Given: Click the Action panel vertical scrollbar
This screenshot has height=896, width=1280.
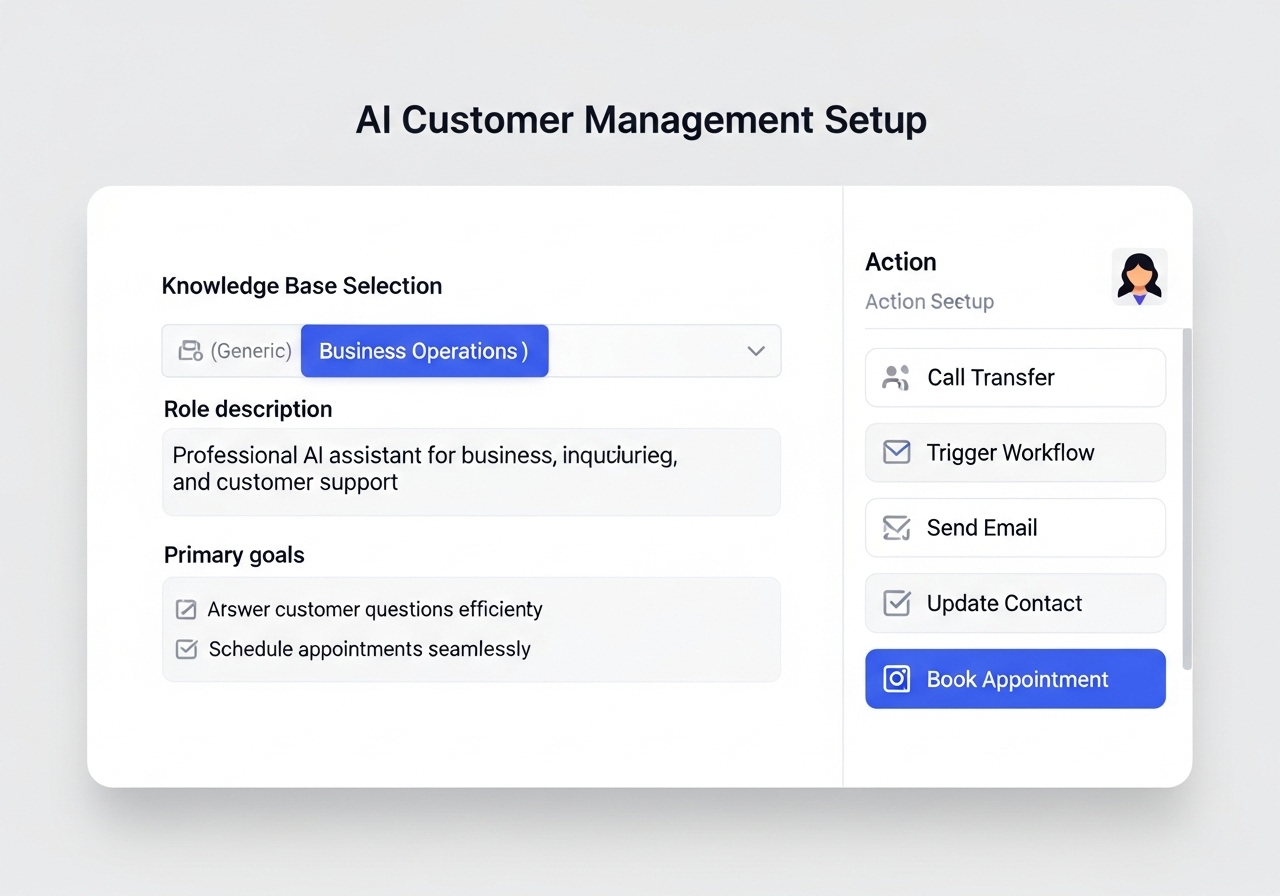Looking at the screenshot, I should coord(1187,500).
